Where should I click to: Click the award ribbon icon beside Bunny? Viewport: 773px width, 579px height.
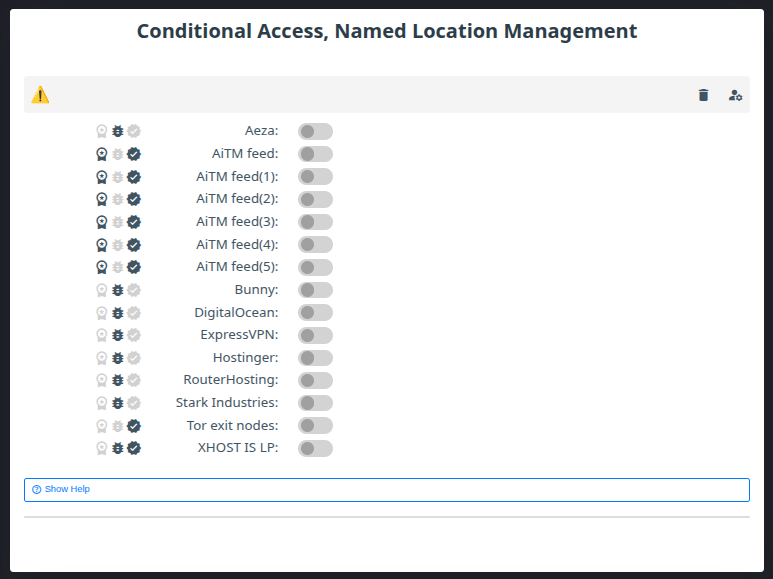pyautogui.click(x=101, y=290)
